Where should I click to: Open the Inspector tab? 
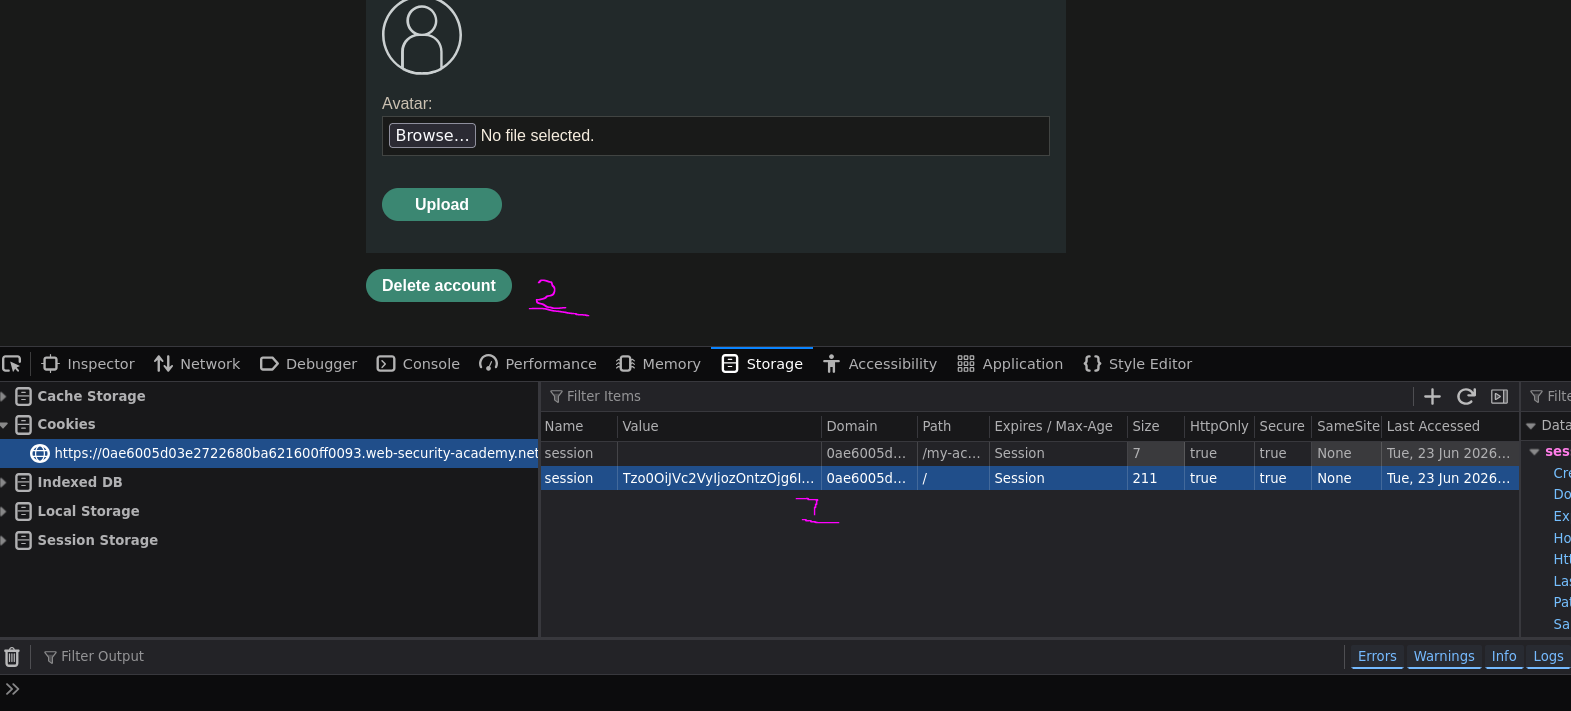[x=88, y=364]
